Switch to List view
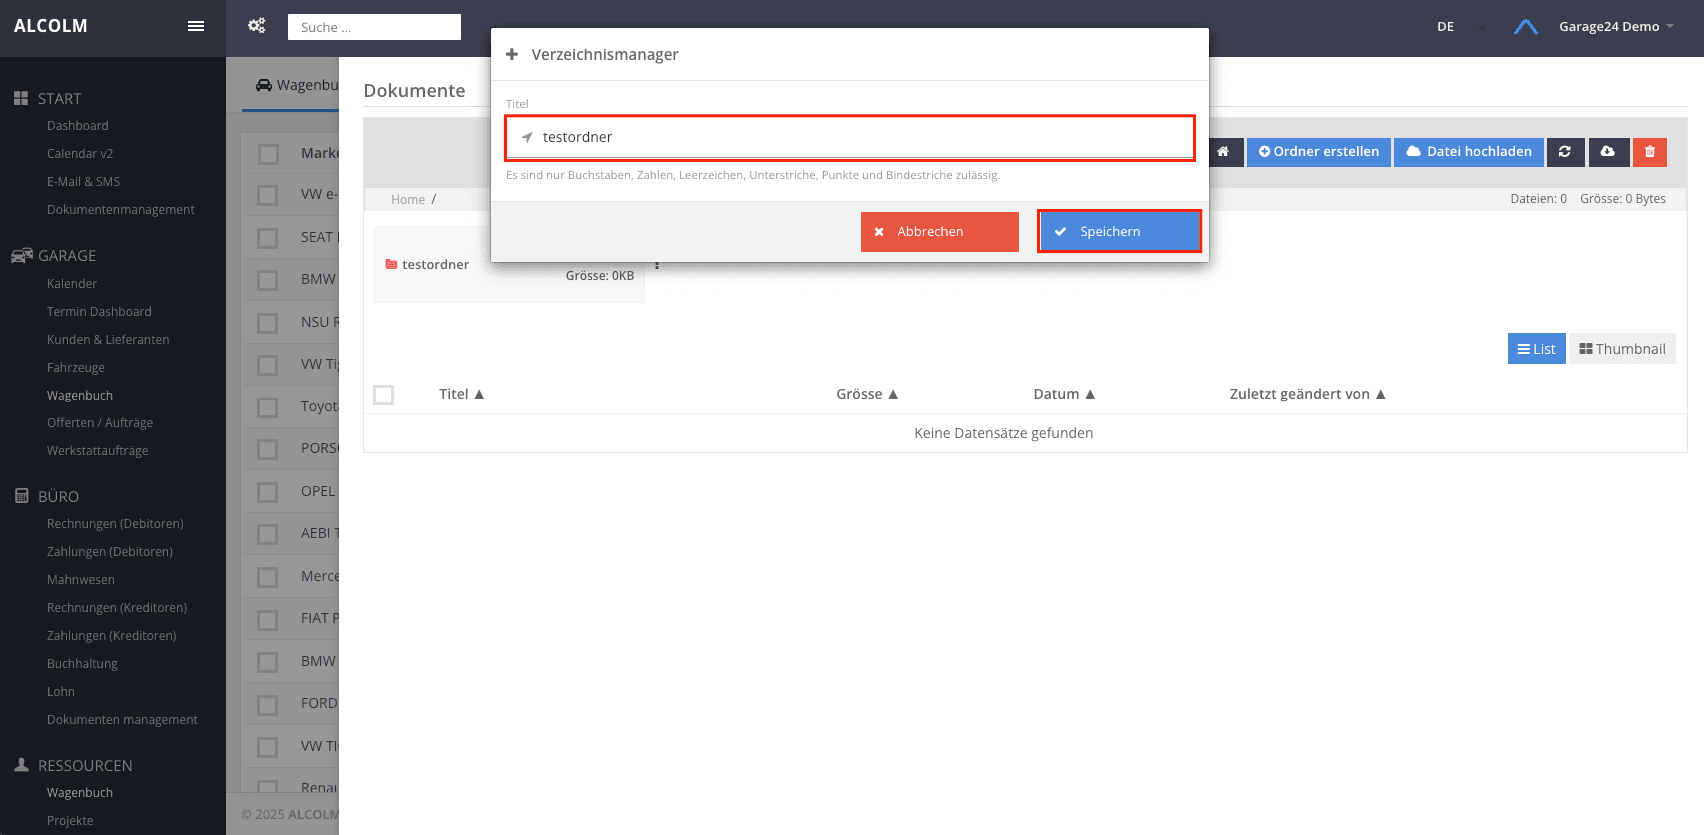The height and width of the screenshot is (835, 1704). coord(1537,349)
